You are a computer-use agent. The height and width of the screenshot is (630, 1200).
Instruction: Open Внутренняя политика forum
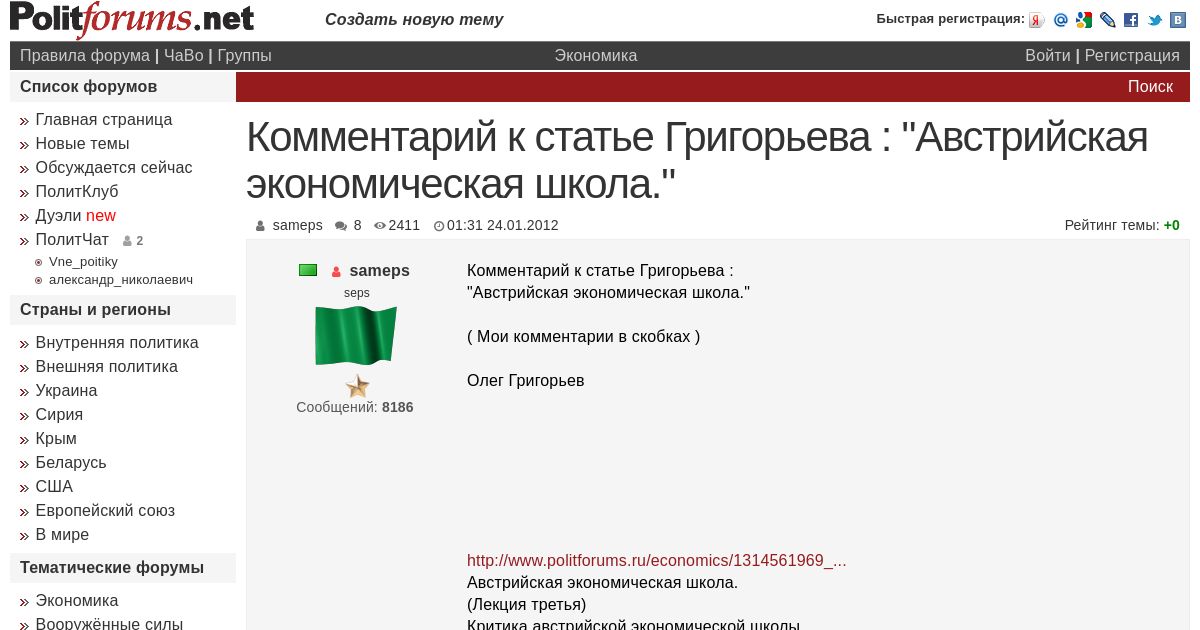pyautogui.click(x=117, y=343)
